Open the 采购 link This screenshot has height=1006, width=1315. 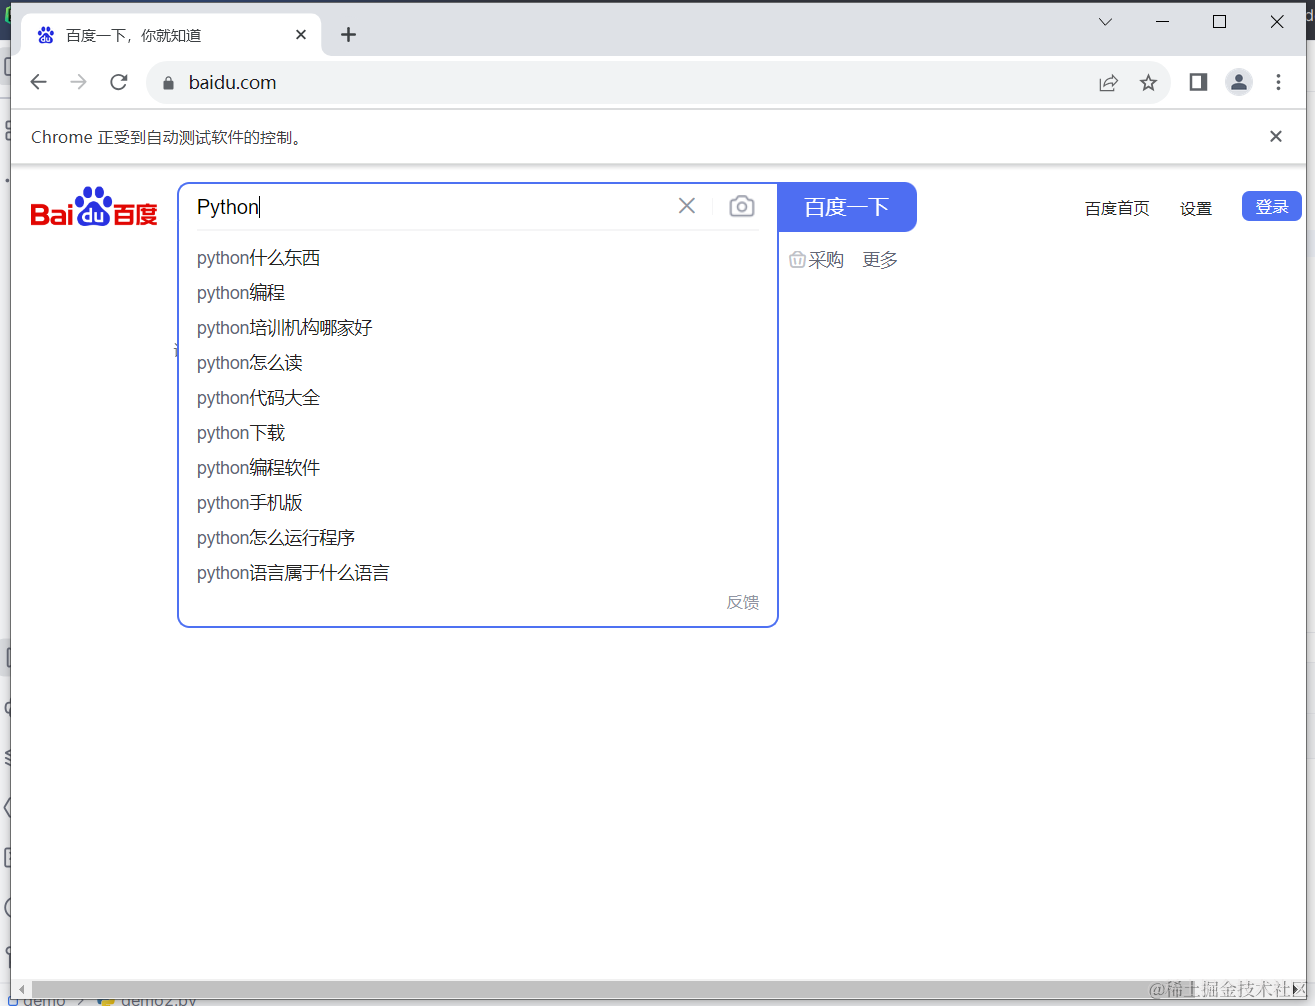817,260
